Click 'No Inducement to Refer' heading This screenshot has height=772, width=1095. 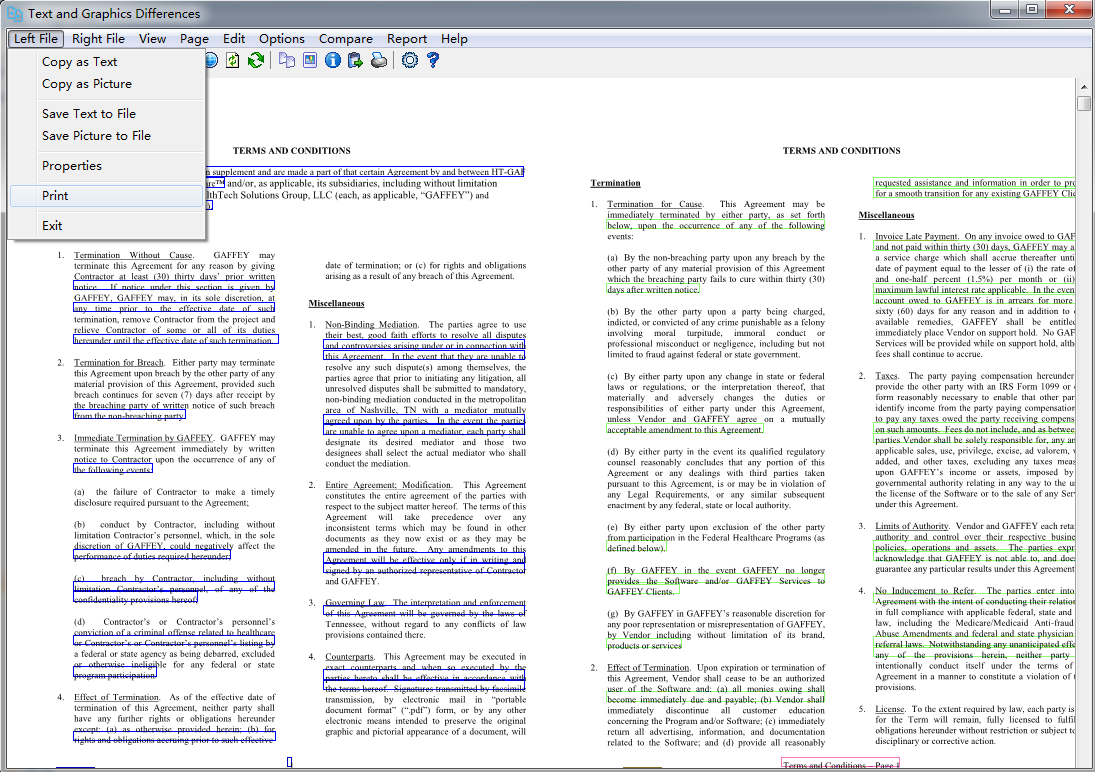tap(925, 590)
